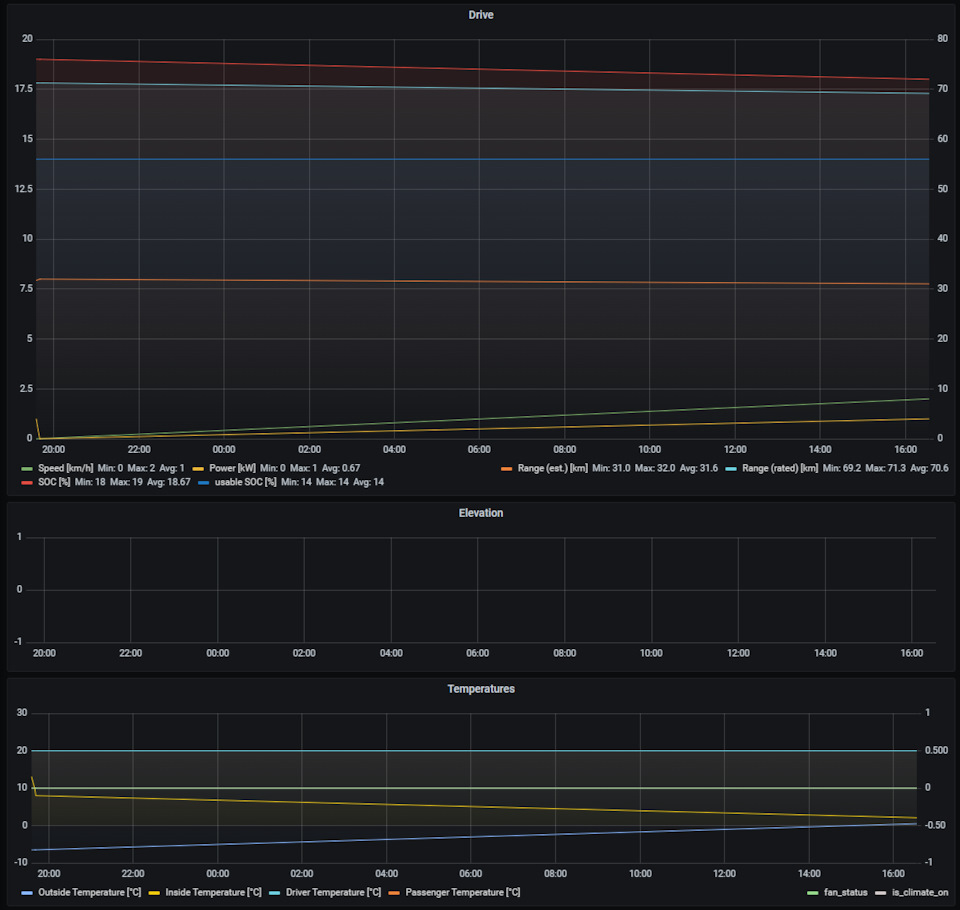Click the 'Avg: 0.67' power legend value
This screenshot has height=910, width=960.
click(x=341, y=468)
